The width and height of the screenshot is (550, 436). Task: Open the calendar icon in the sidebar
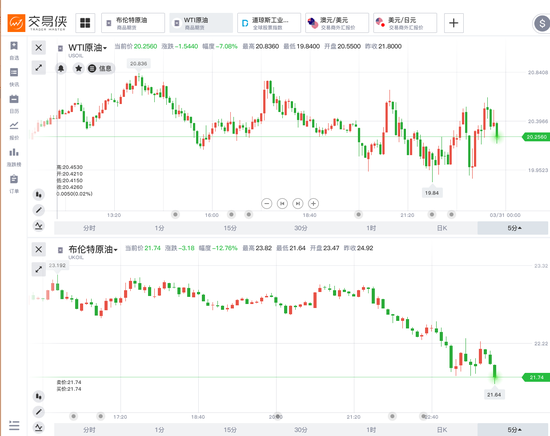(14, 99)
